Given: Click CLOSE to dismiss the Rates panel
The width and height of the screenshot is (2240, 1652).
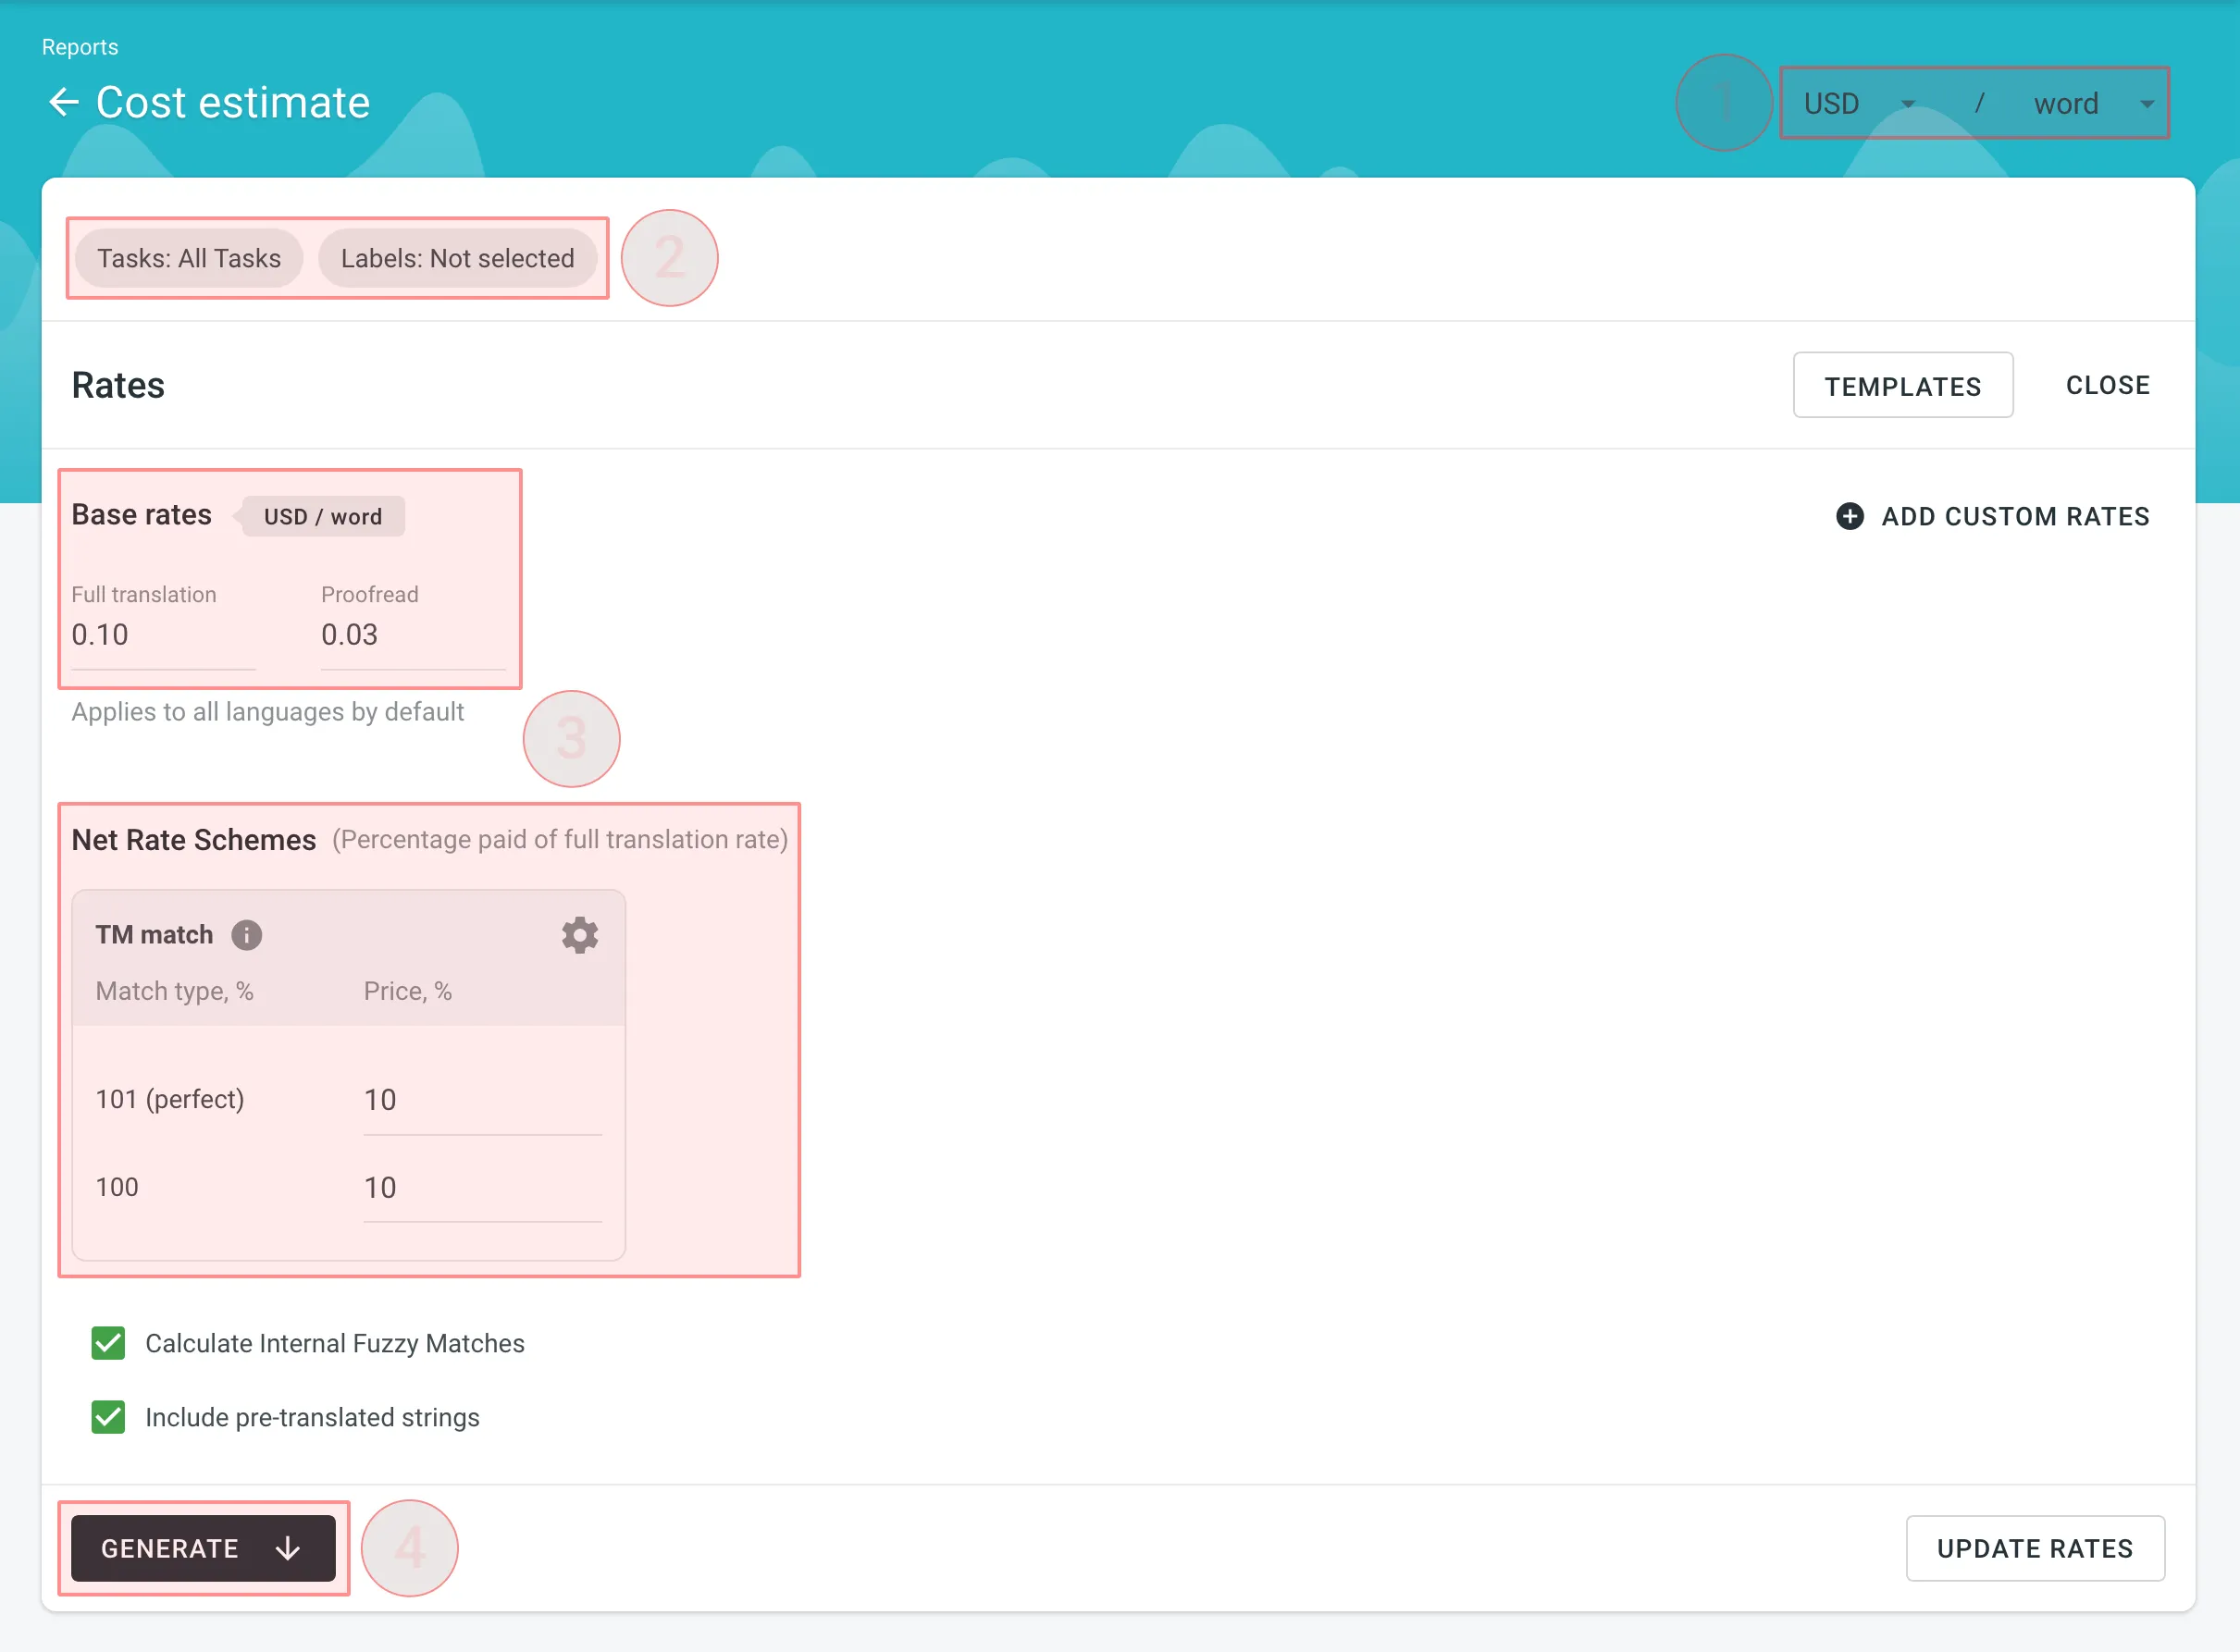Looking at the screenshot, I should click(x=2110, y=386).
